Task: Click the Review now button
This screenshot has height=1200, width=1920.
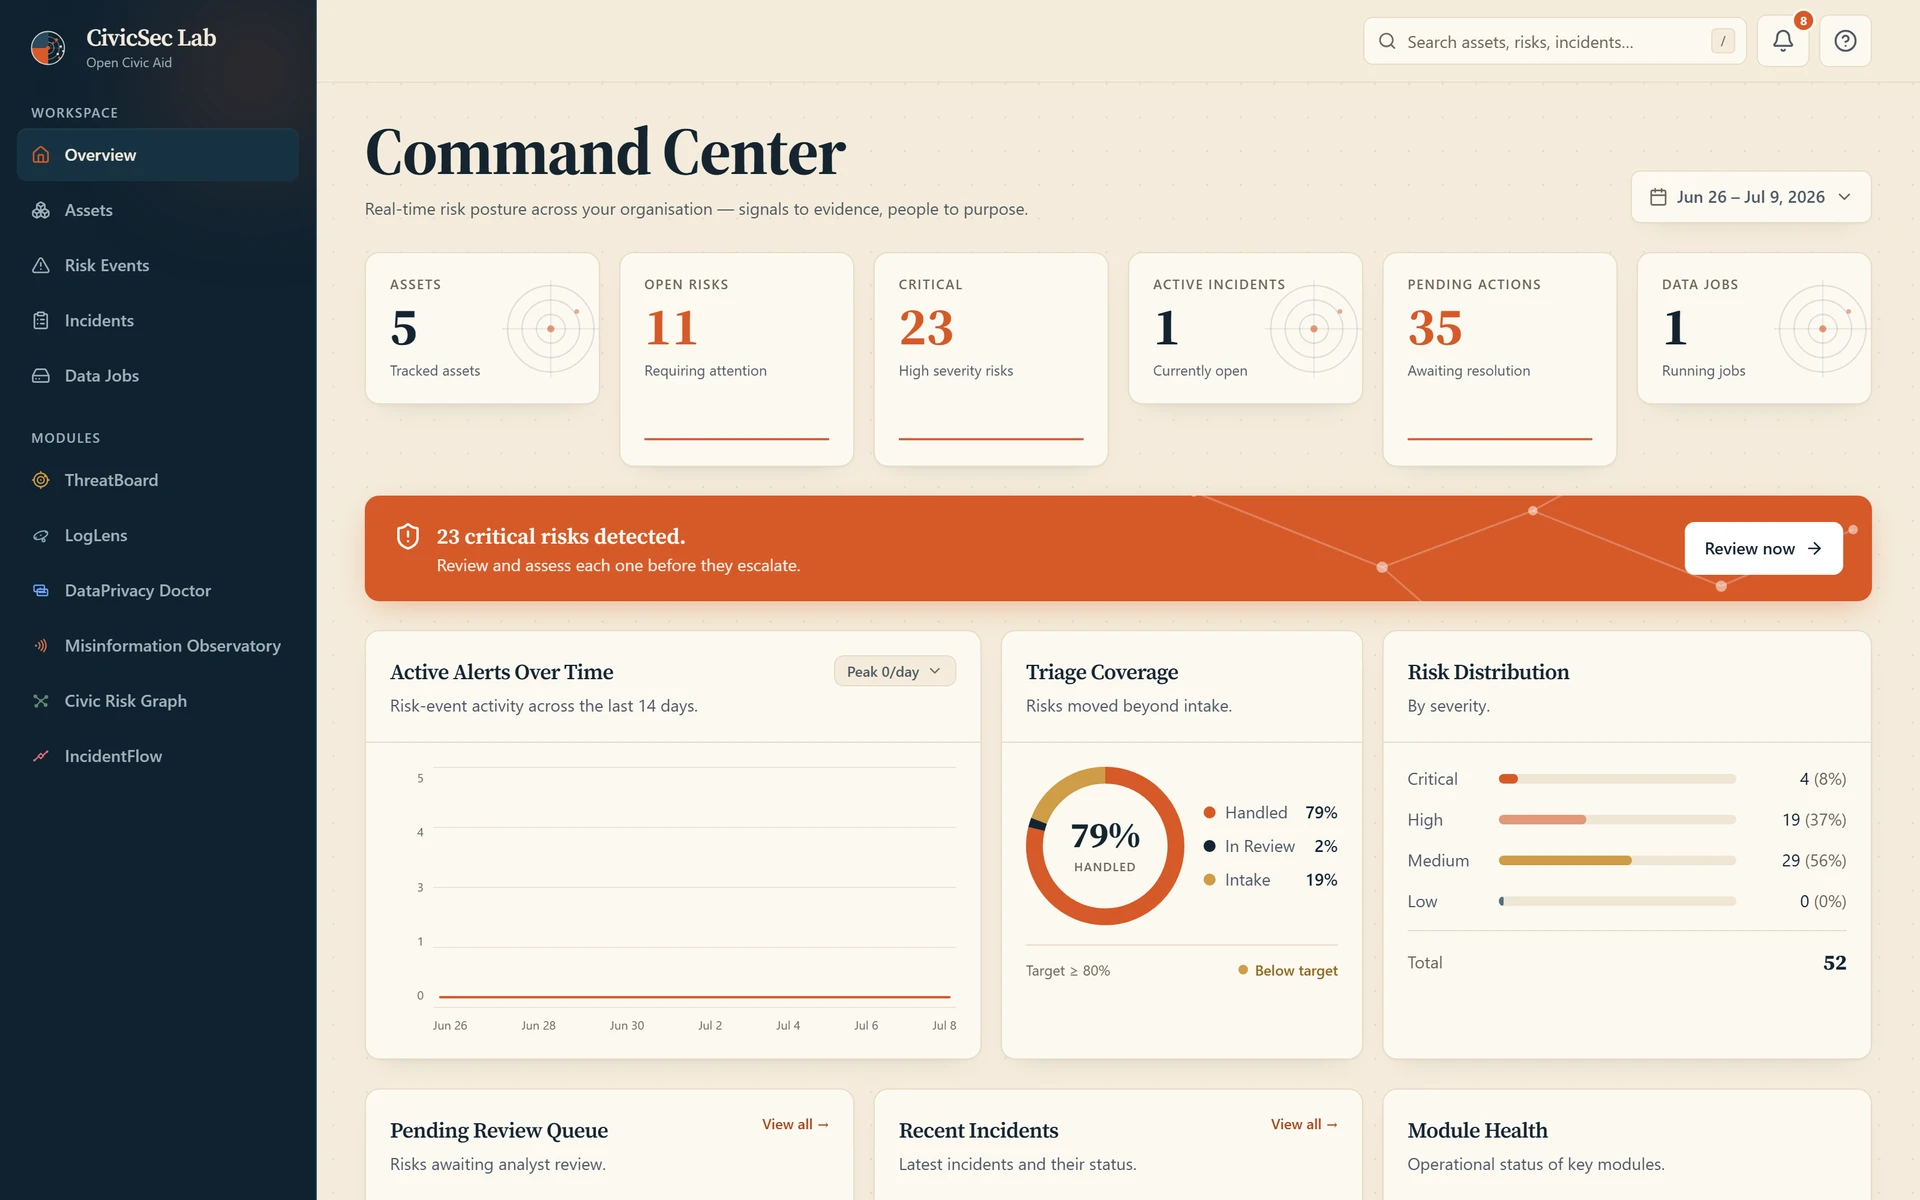Action: (1763, 548)
